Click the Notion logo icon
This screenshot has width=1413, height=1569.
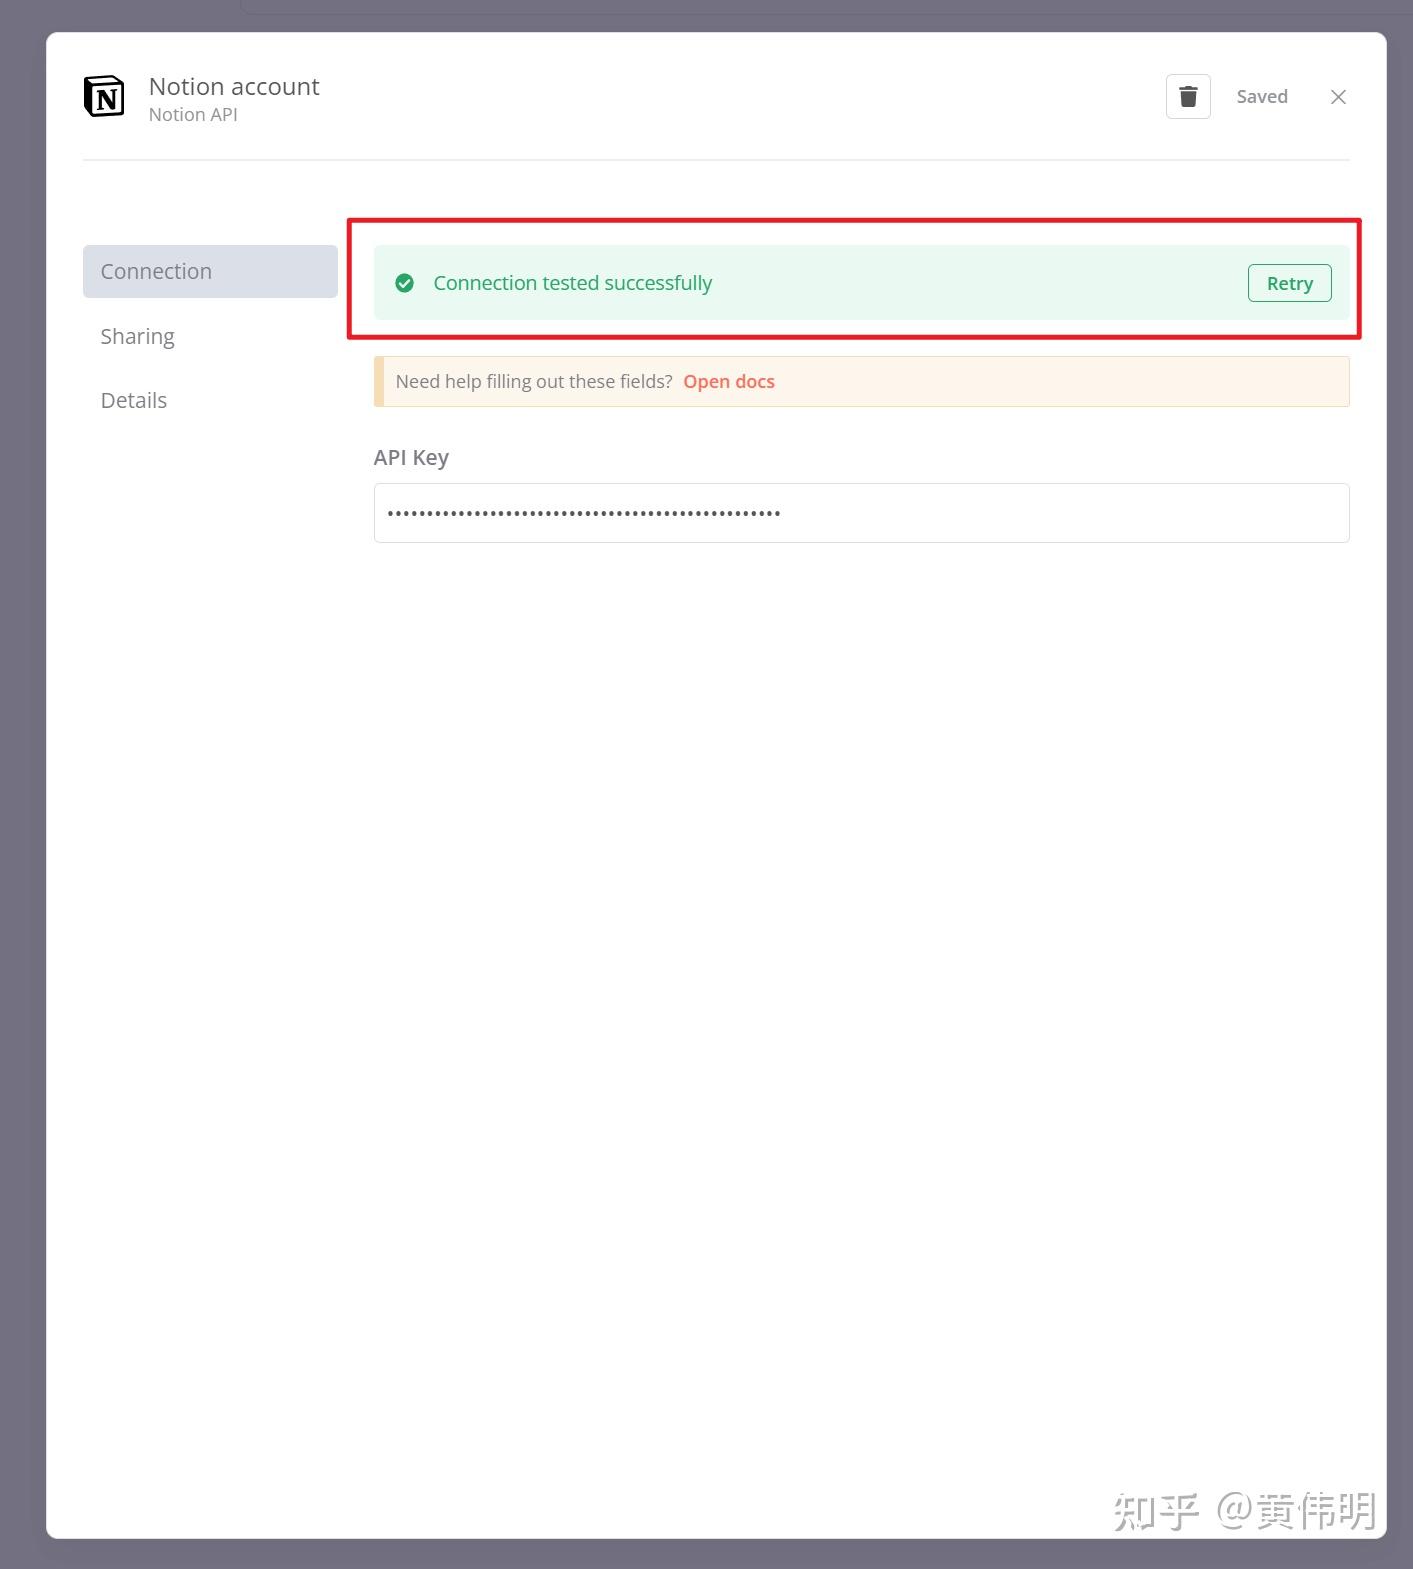[x=104, y=97]
